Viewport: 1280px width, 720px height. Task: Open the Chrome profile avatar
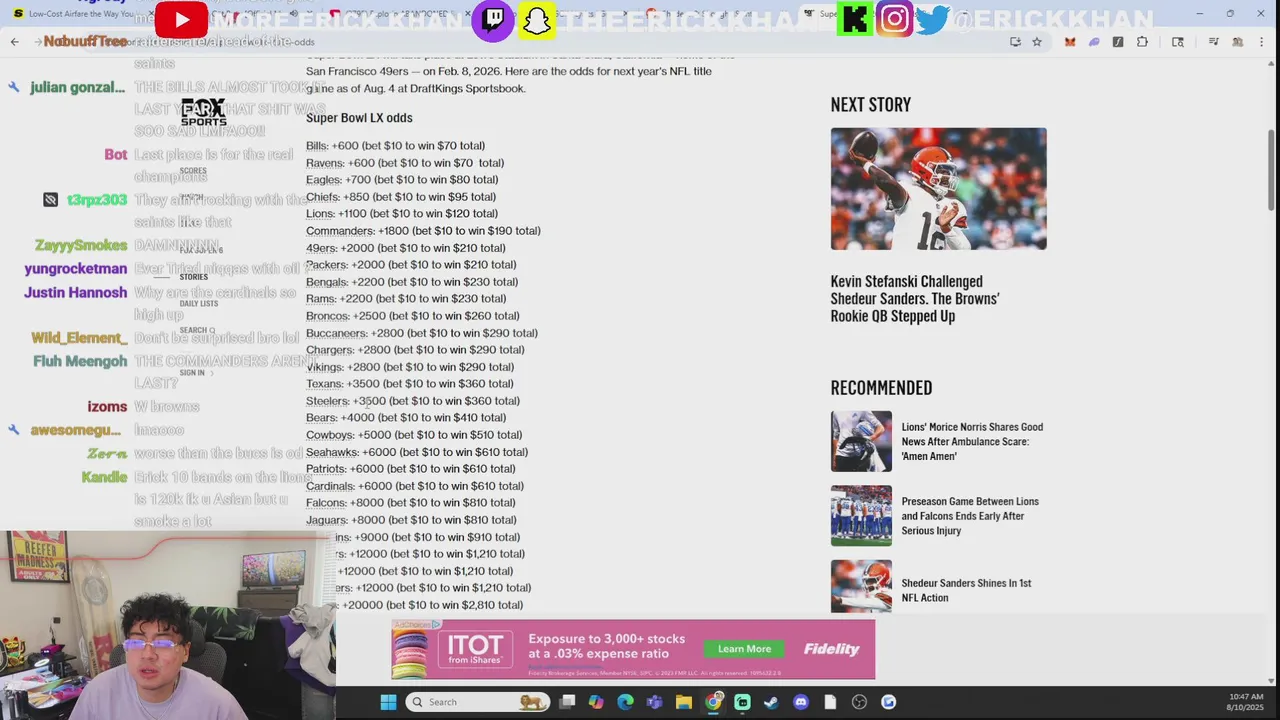coord(1238,42)
